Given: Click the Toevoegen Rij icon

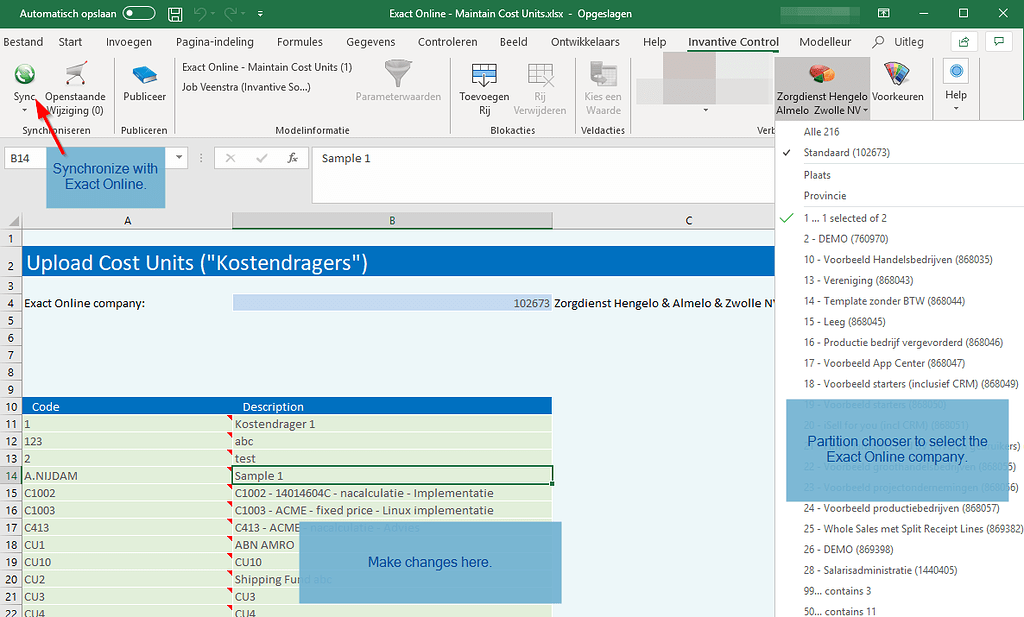Looking at the screenshot, I should coord(484,75).
